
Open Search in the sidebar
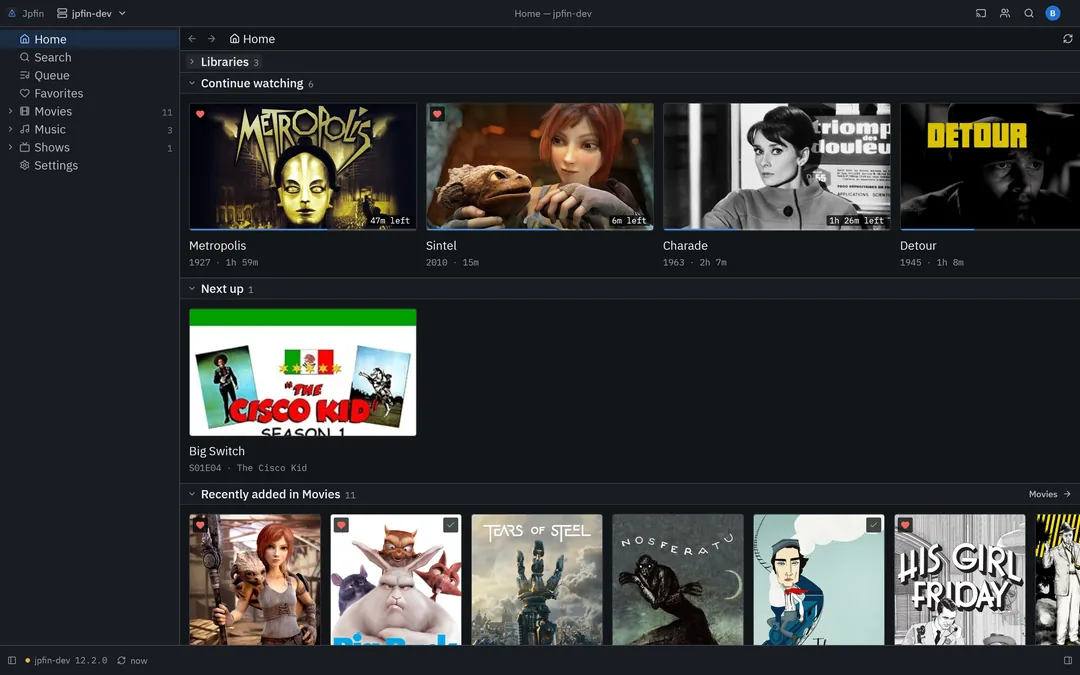coord(90,57)
